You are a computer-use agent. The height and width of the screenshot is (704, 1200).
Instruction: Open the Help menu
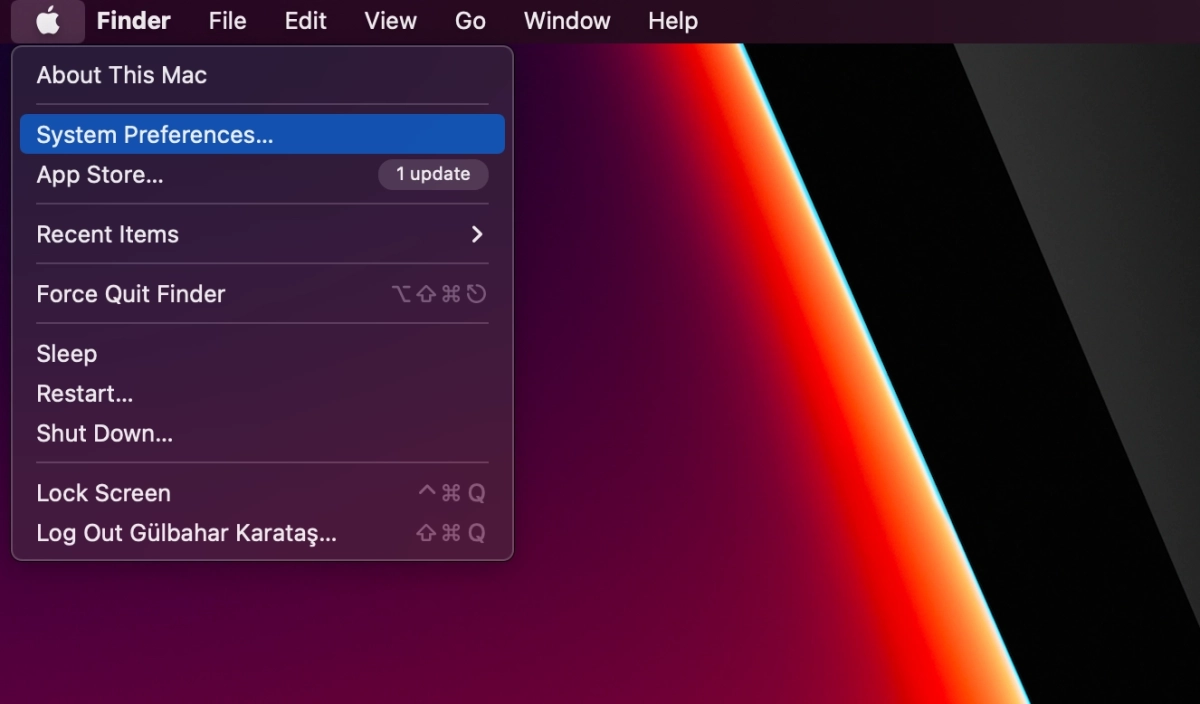click(671, 21)
